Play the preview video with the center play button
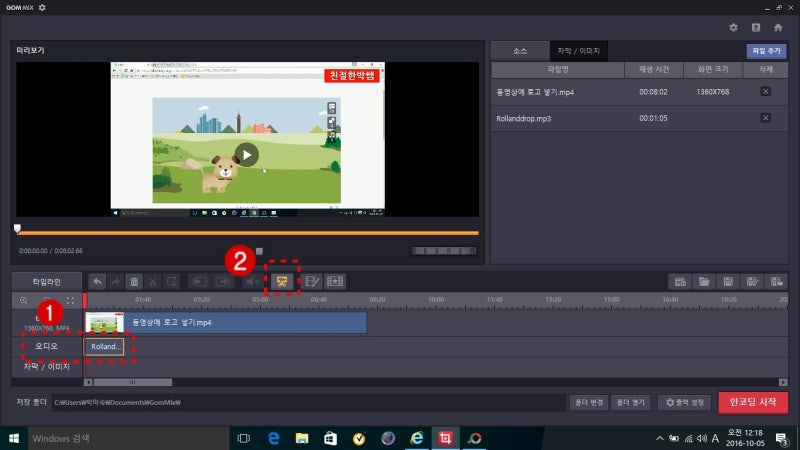This screenshot has height=450, width=800. click(x=246, y=155)
